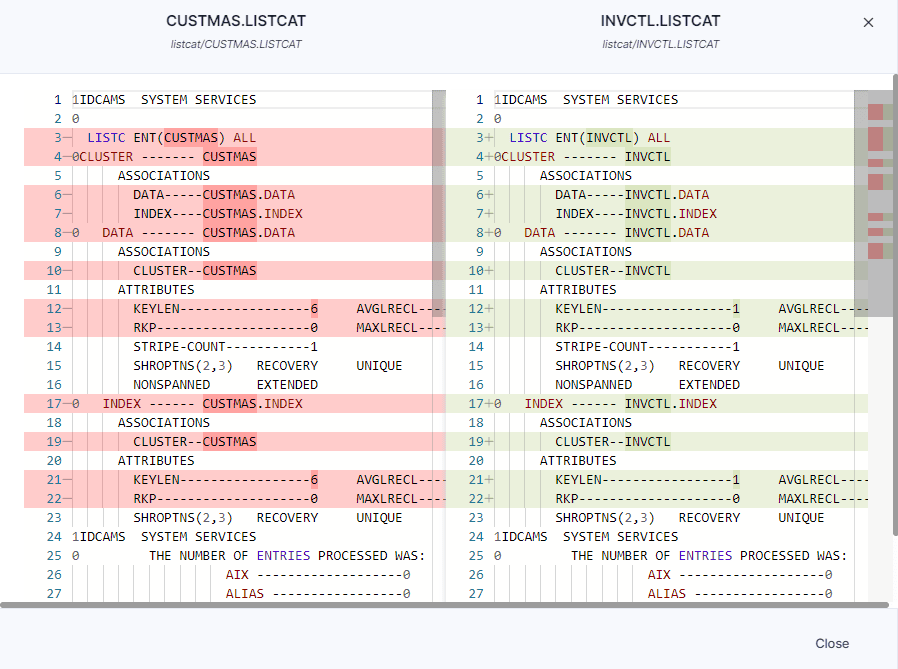The height and width of the screenshot is (669, 898).
Task: Click left line 17 INDEX ------ CUSTMAS.INDEX
Action: (x=202, y=404)
